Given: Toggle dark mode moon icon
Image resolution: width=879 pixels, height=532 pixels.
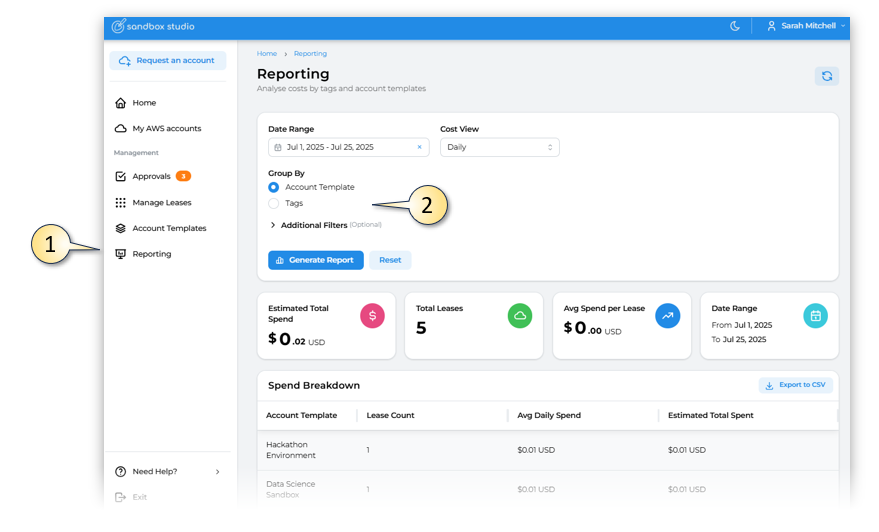Looking at the screenshot, I should (x=735, y=26).
